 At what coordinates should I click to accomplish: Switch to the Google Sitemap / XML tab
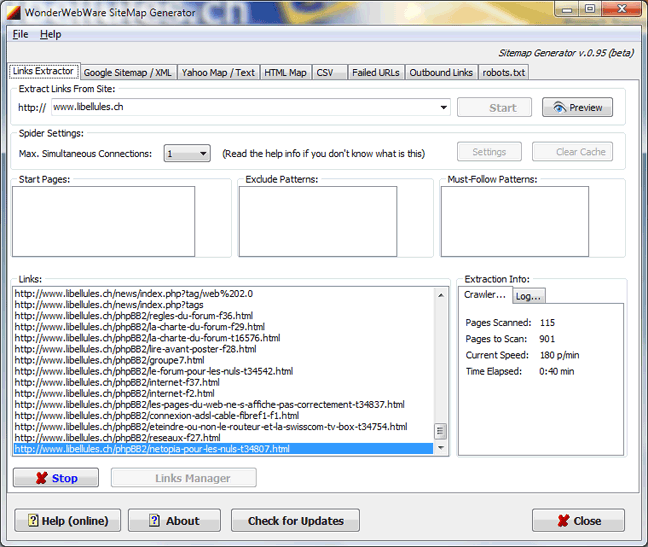[x=128, y=72]
